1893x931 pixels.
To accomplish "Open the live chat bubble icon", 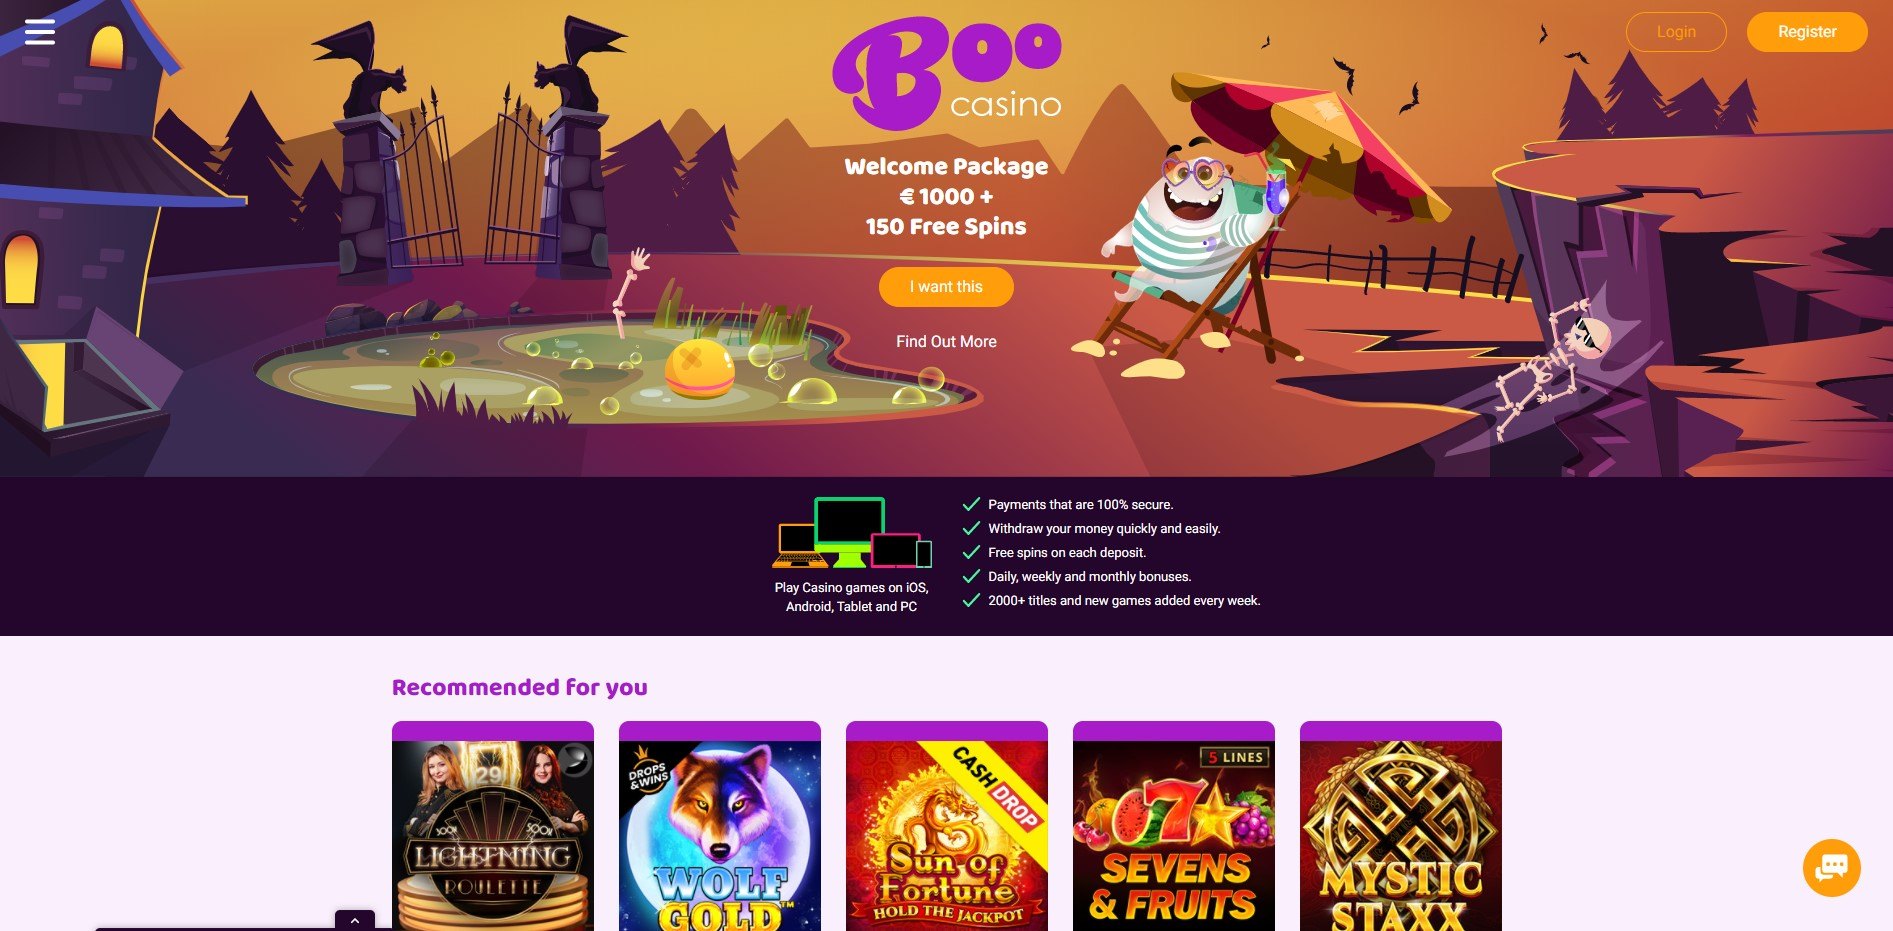I will [x=1831, y=867].
